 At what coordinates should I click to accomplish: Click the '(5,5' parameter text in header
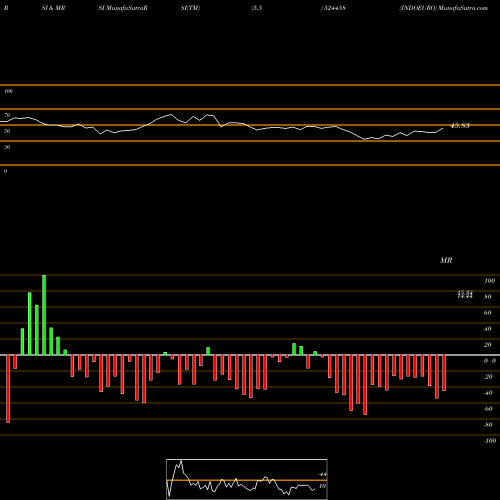(x=257, y=8)
